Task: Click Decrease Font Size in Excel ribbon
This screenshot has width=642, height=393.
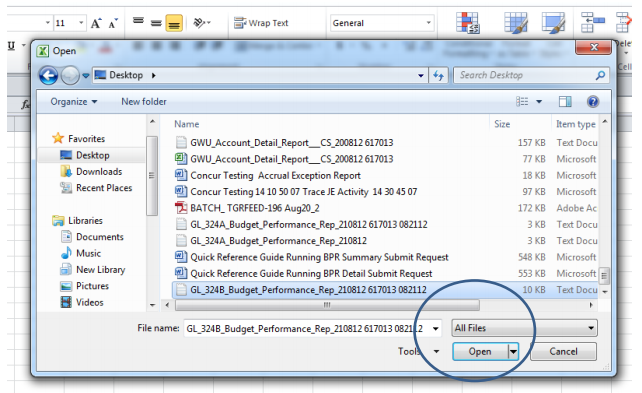Action: point(113,23)
